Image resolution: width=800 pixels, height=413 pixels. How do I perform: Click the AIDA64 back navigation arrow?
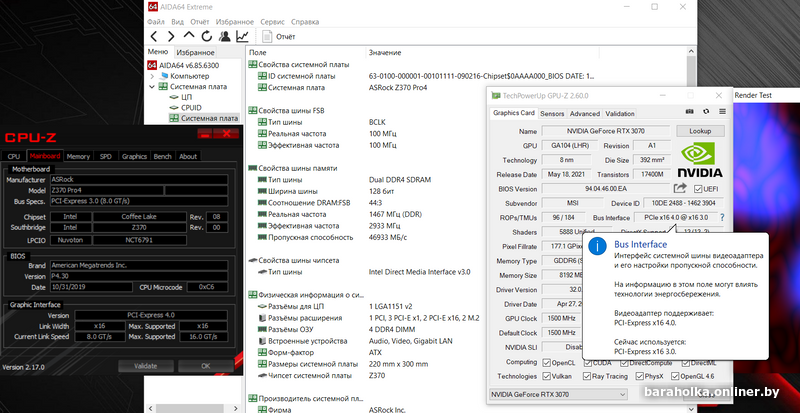click(x=155, y=36)
